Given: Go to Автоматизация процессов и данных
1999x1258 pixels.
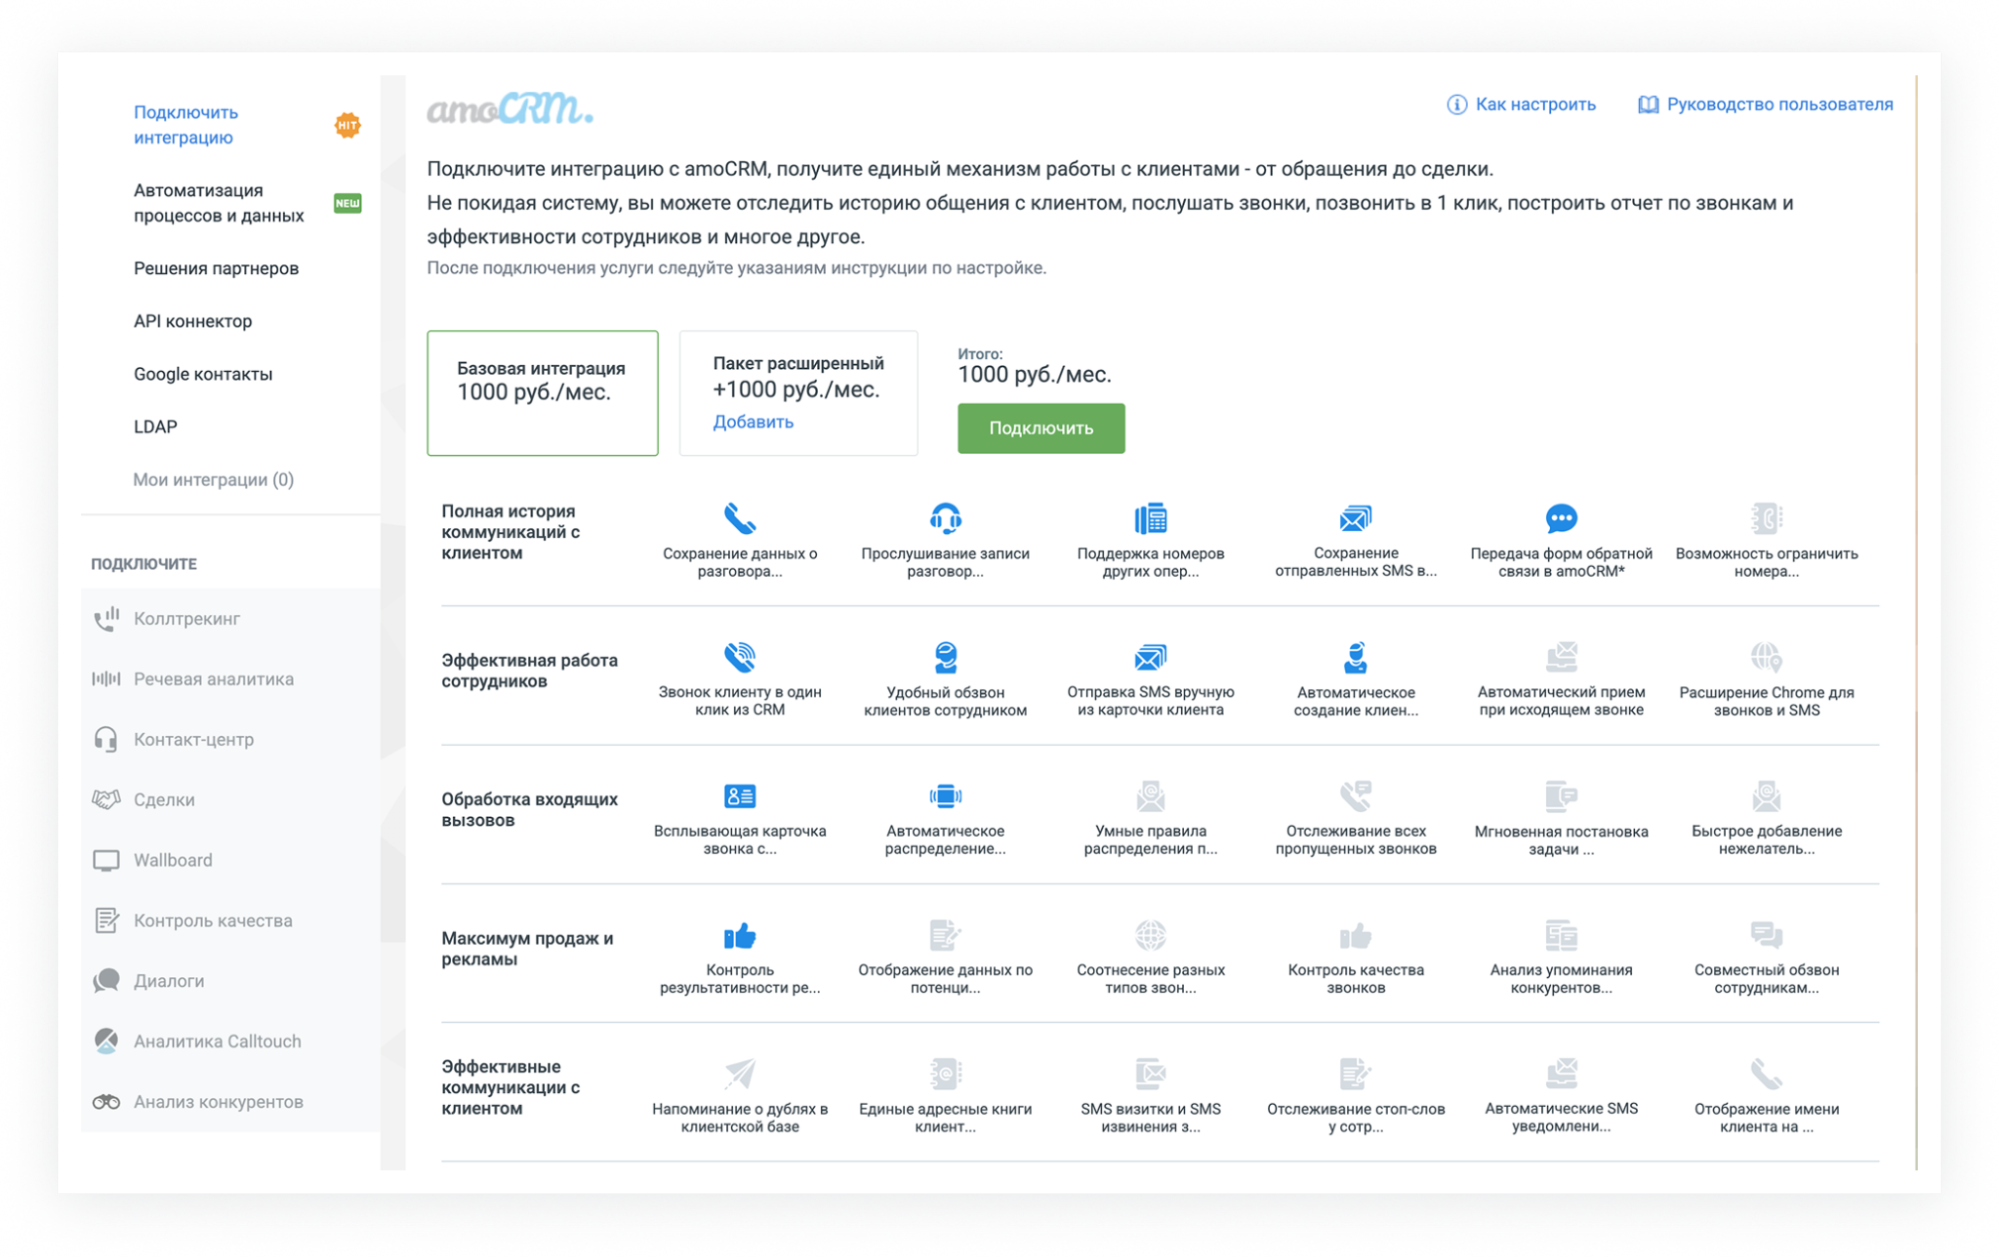Looking at the screenshot, I should pyautogui.click(x=219, y=203).
